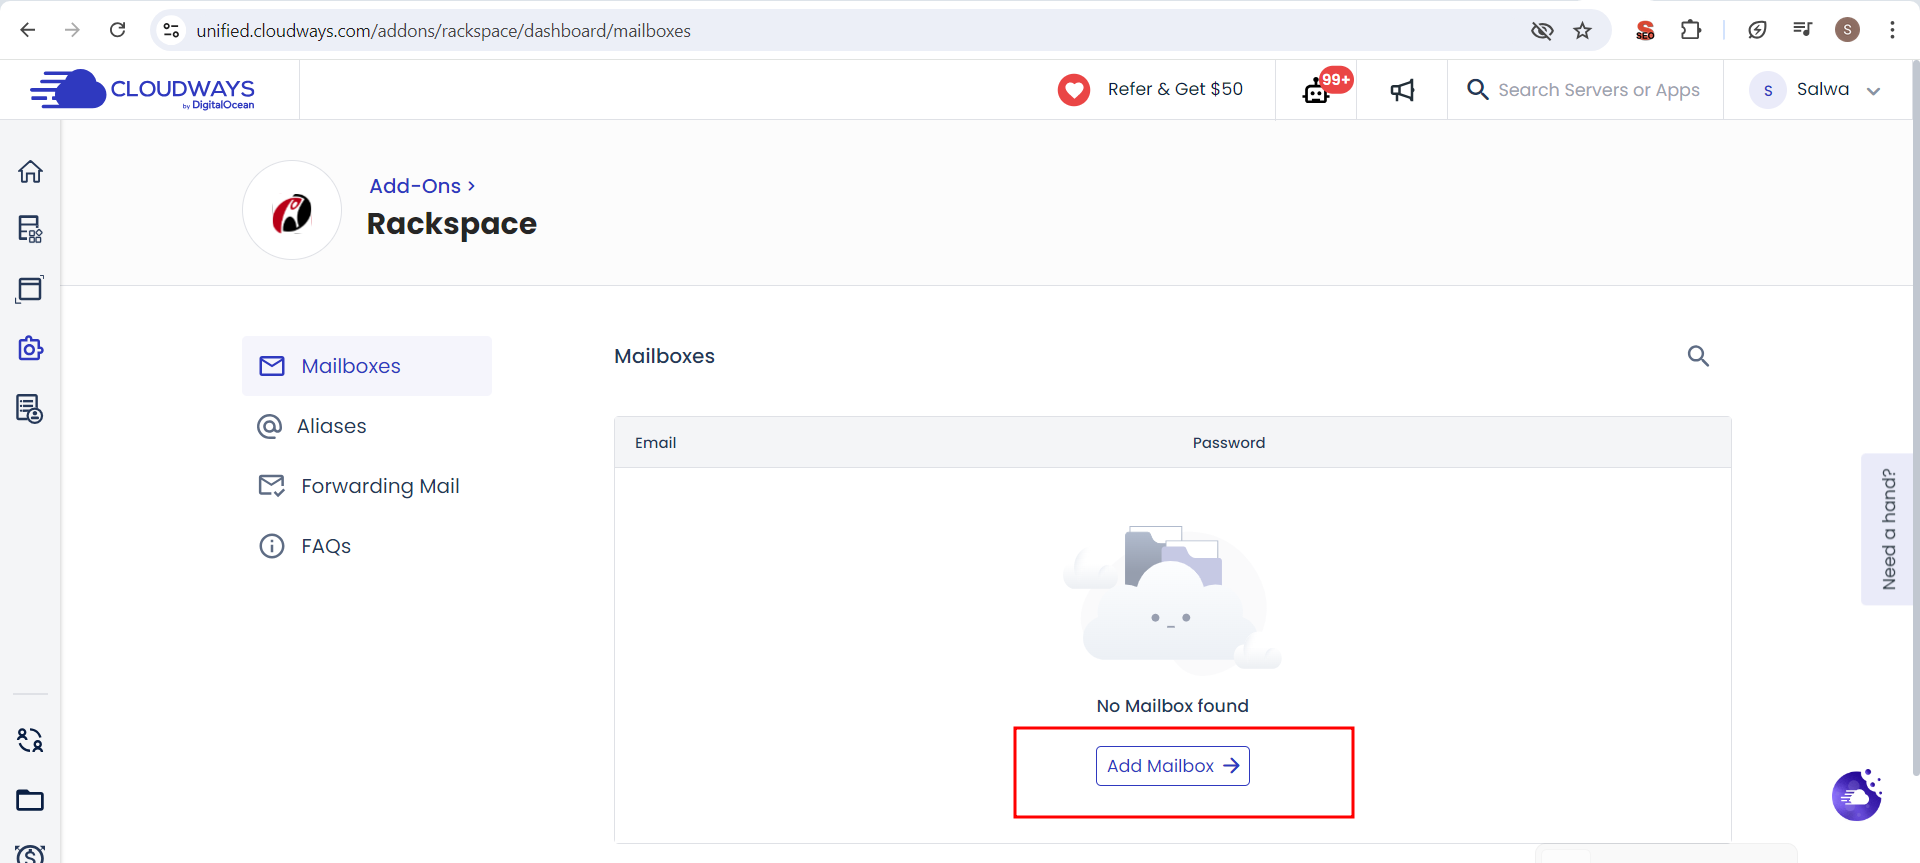Click the Password column header
This screenshot has width=1920, height=863.
tap(1229, 443)
